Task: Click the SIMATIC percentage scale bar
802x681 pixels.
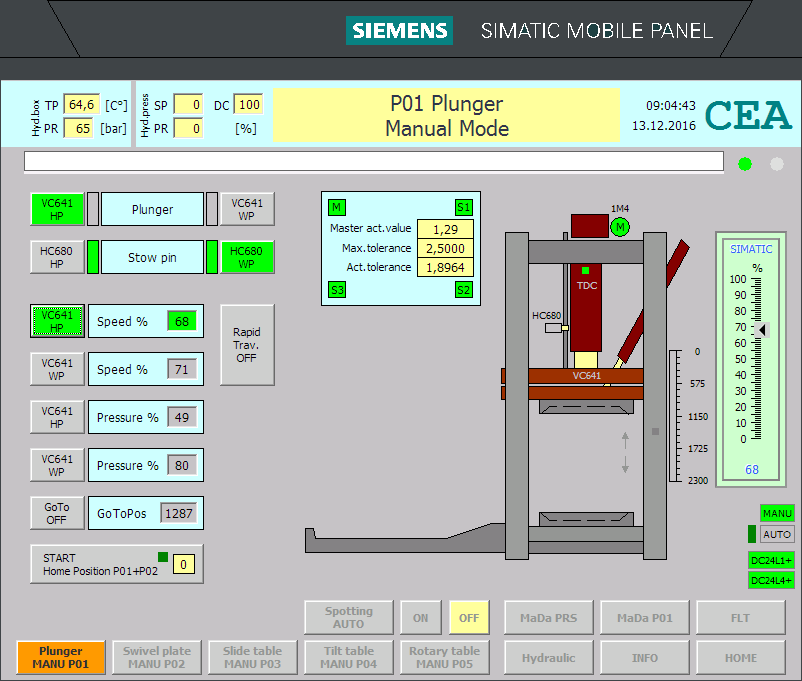Action: pos(756,359)
